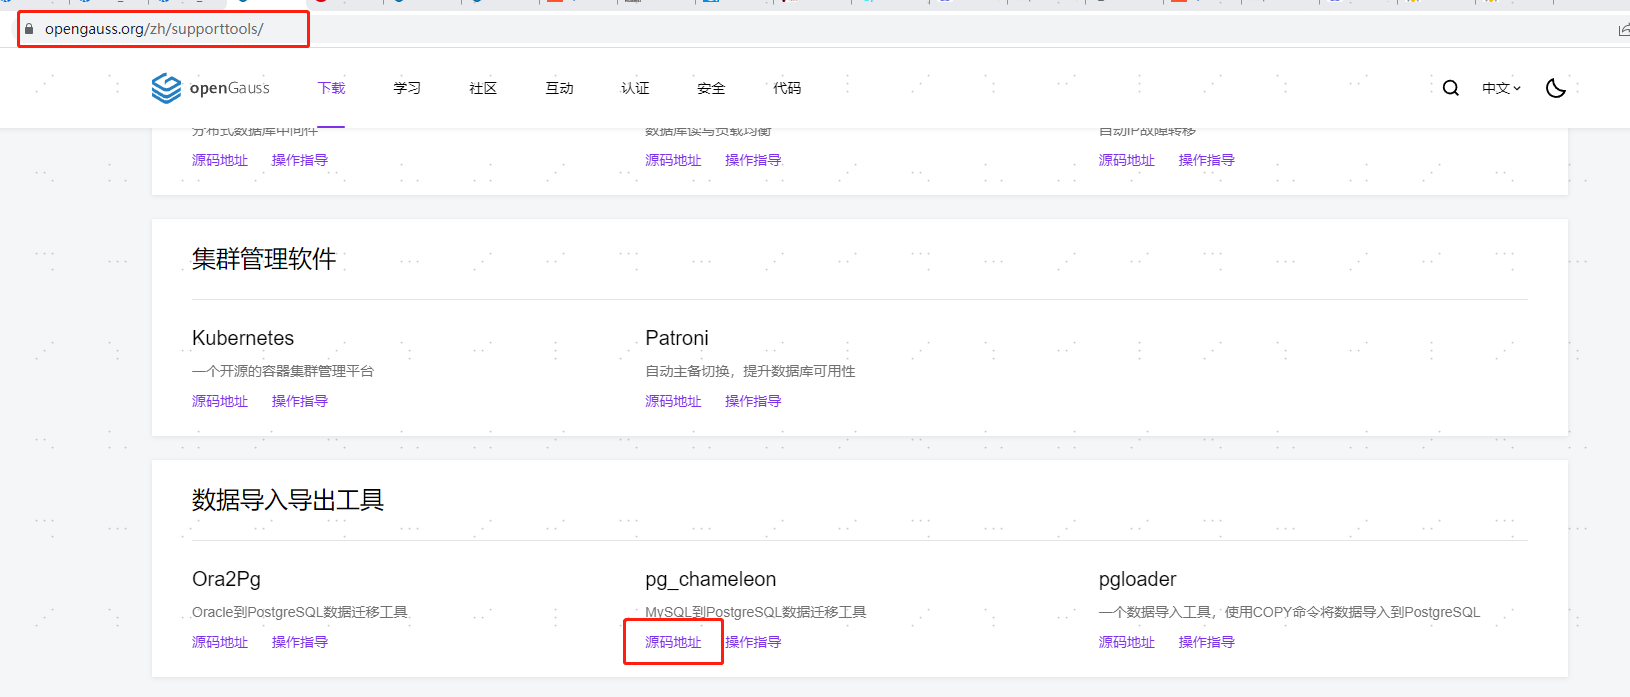
Task: Open pgloader 操作指导 link
Action: [x=1207, y=642]
